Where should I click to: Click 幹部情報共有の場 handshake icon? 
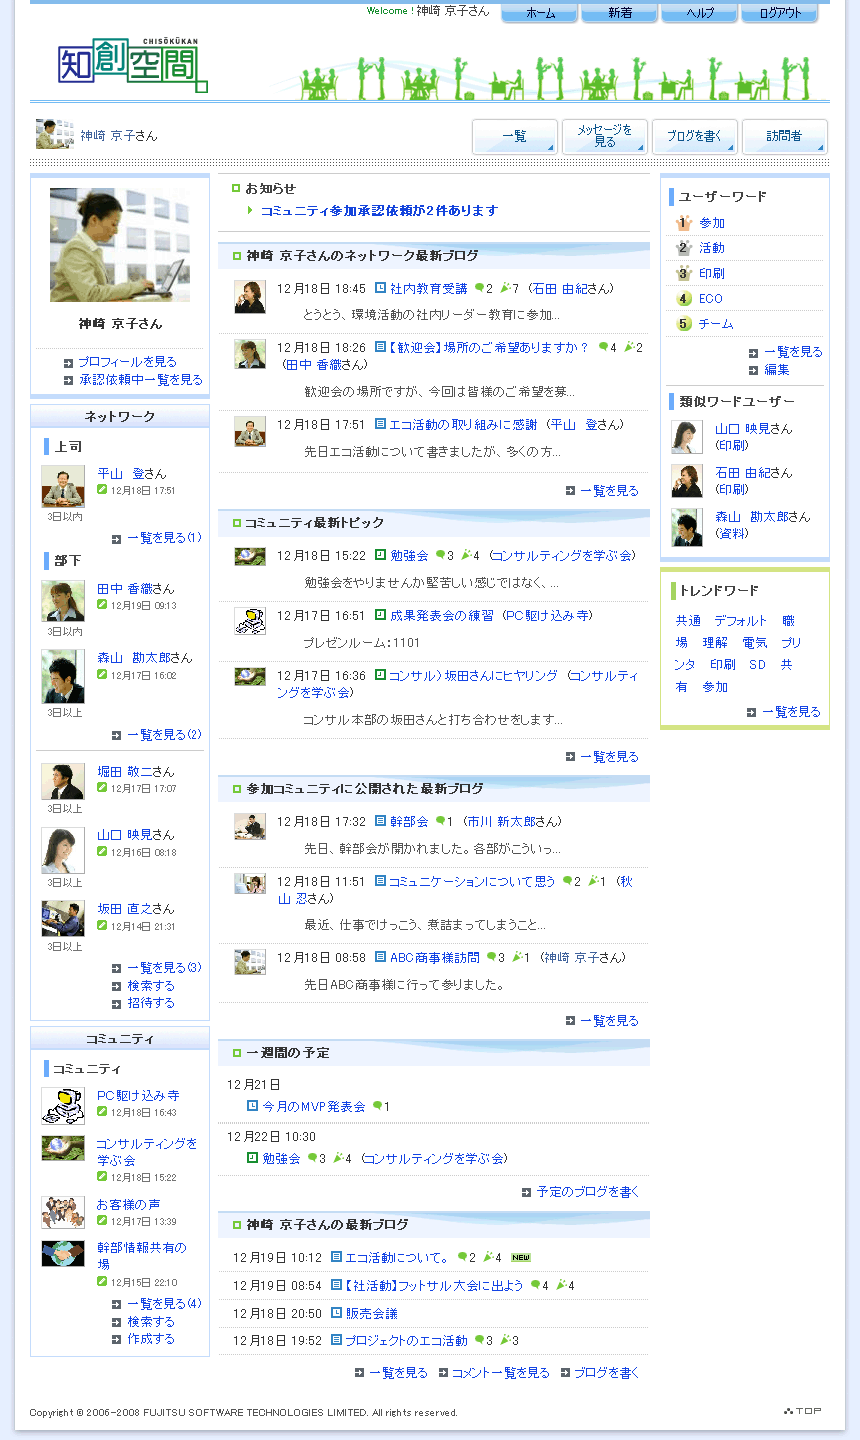63,1253
